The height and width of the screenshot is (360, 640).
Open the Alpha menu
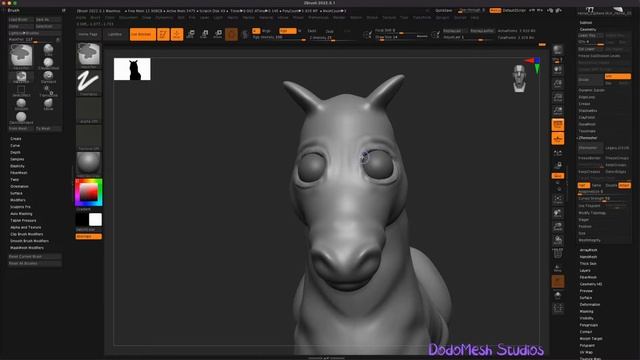coord(81,18)
